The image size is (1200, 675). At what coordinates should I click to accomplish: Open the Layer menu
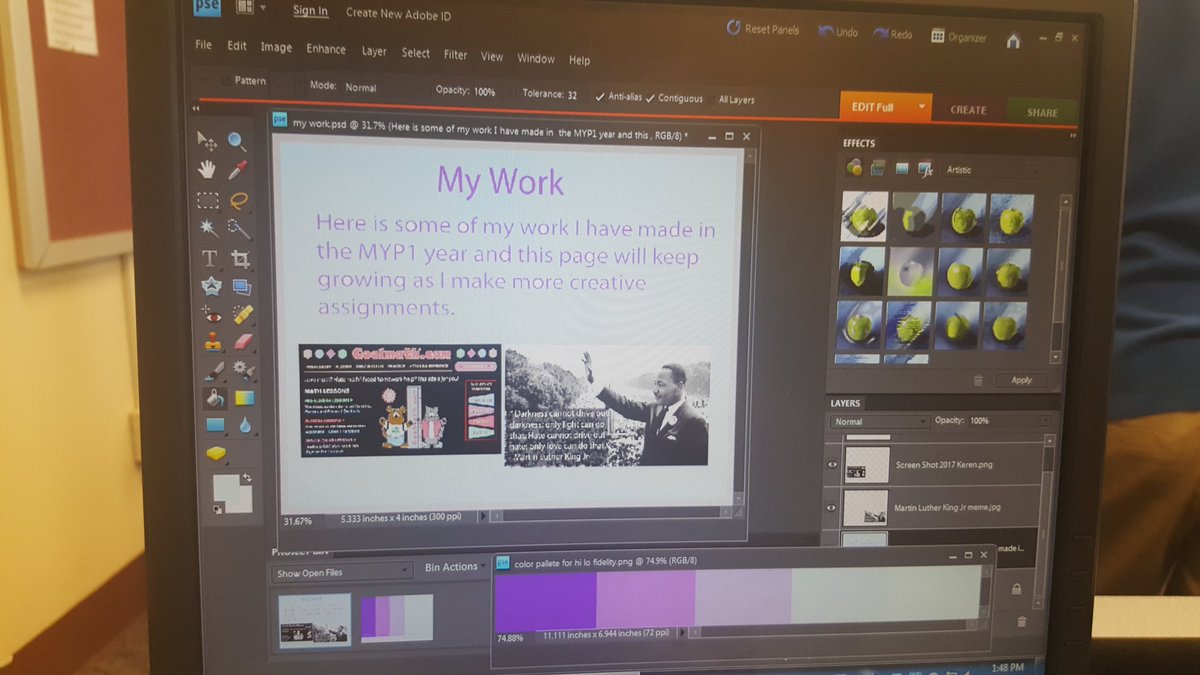pyautogui.click(x=374, y=51)
